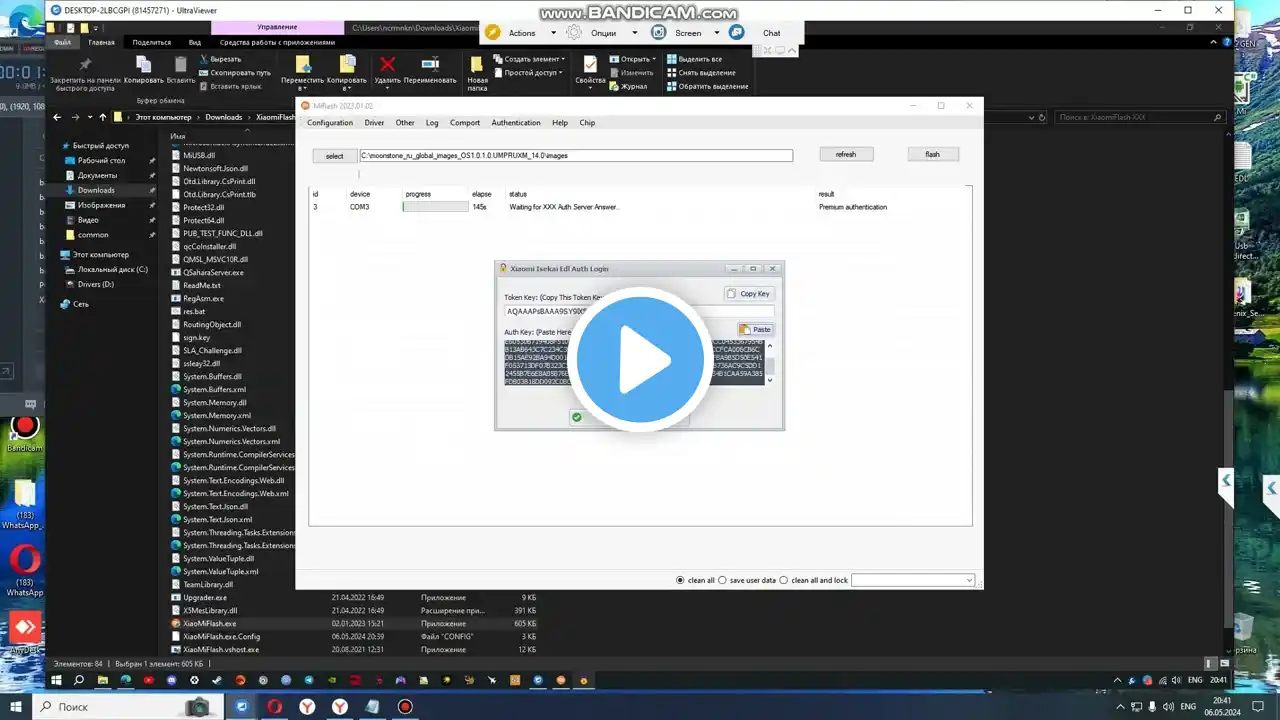The width and height of the screenshot is (1280, 720).
Task: Click the firmware images path field
Action: tap(576, 156)
